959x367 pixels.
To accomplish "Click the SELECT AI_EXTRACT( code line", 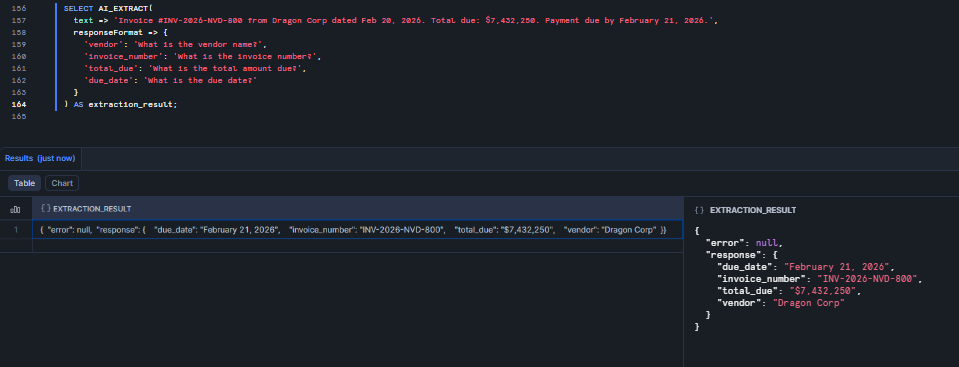I will click(x=108, y=8).
